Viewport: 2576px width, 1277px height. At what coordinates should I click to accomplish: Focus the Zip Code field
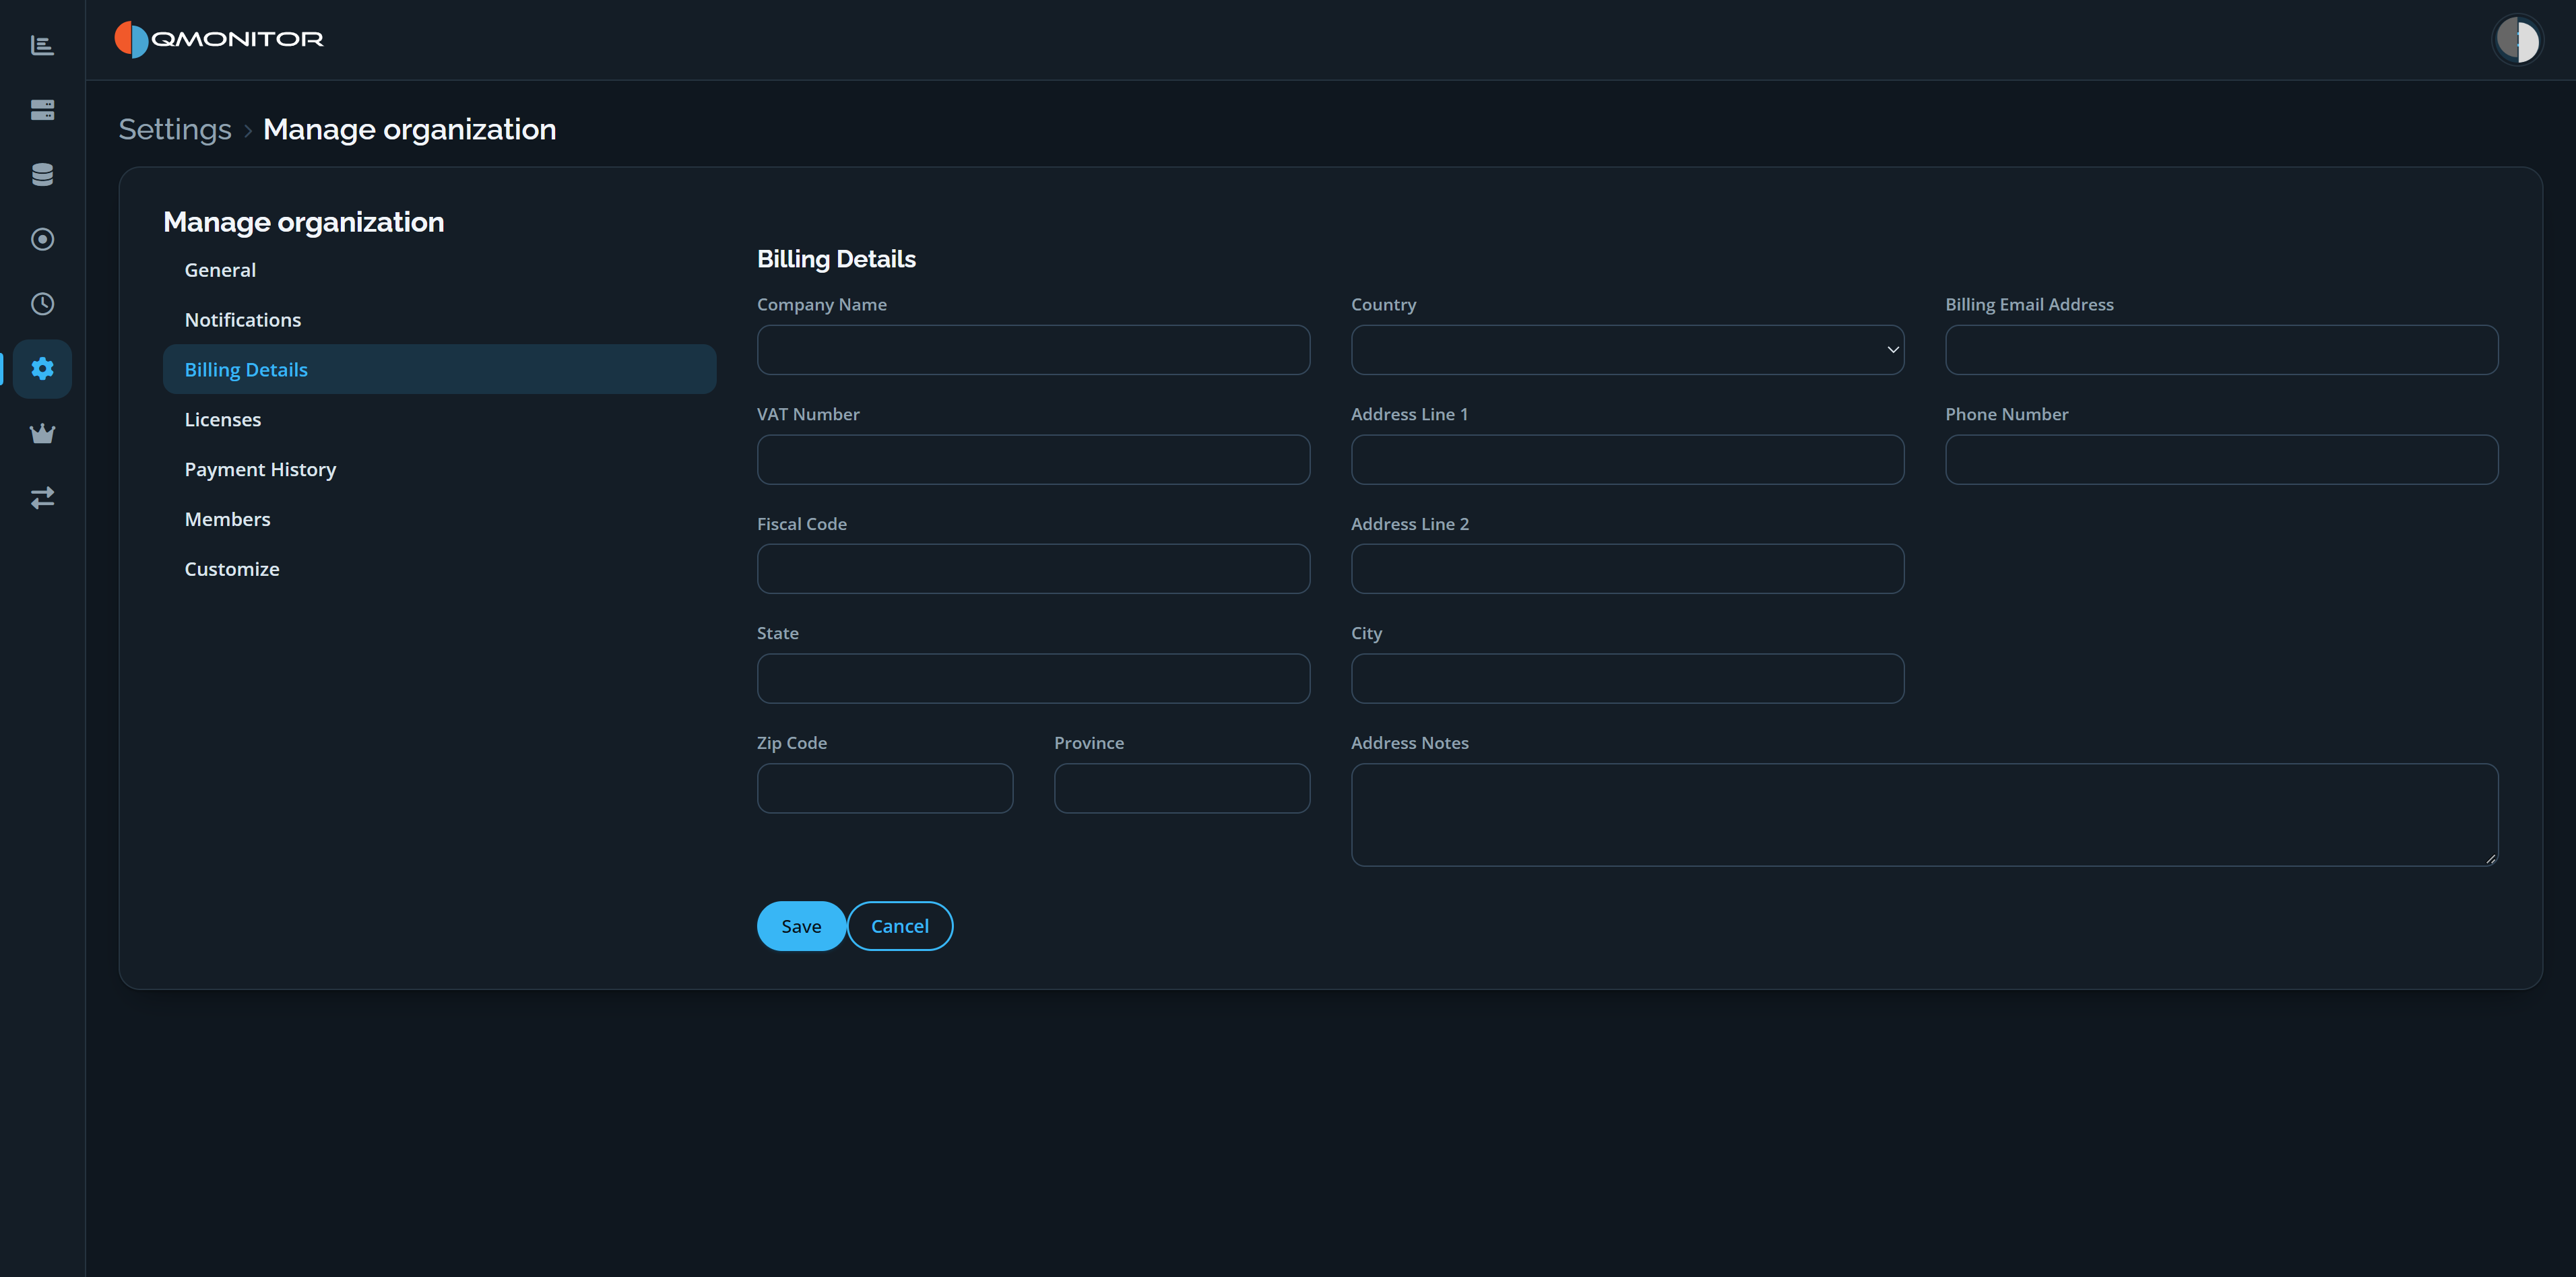[884, 789]
